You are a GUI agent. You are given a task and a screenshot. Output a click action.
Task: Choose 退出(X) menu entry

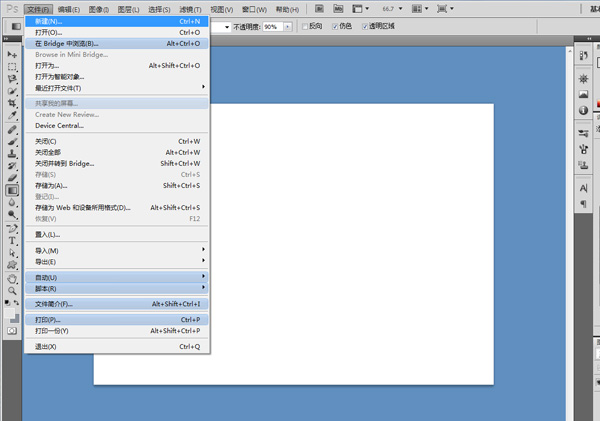click(x=117, y=346)
